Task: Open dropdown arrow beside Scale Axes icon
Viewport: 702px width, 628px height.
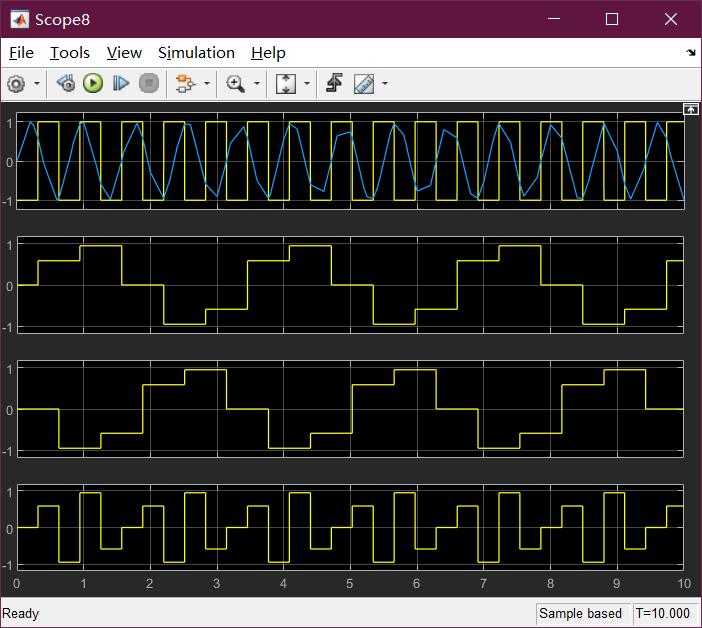Action: tap(306, 84)
